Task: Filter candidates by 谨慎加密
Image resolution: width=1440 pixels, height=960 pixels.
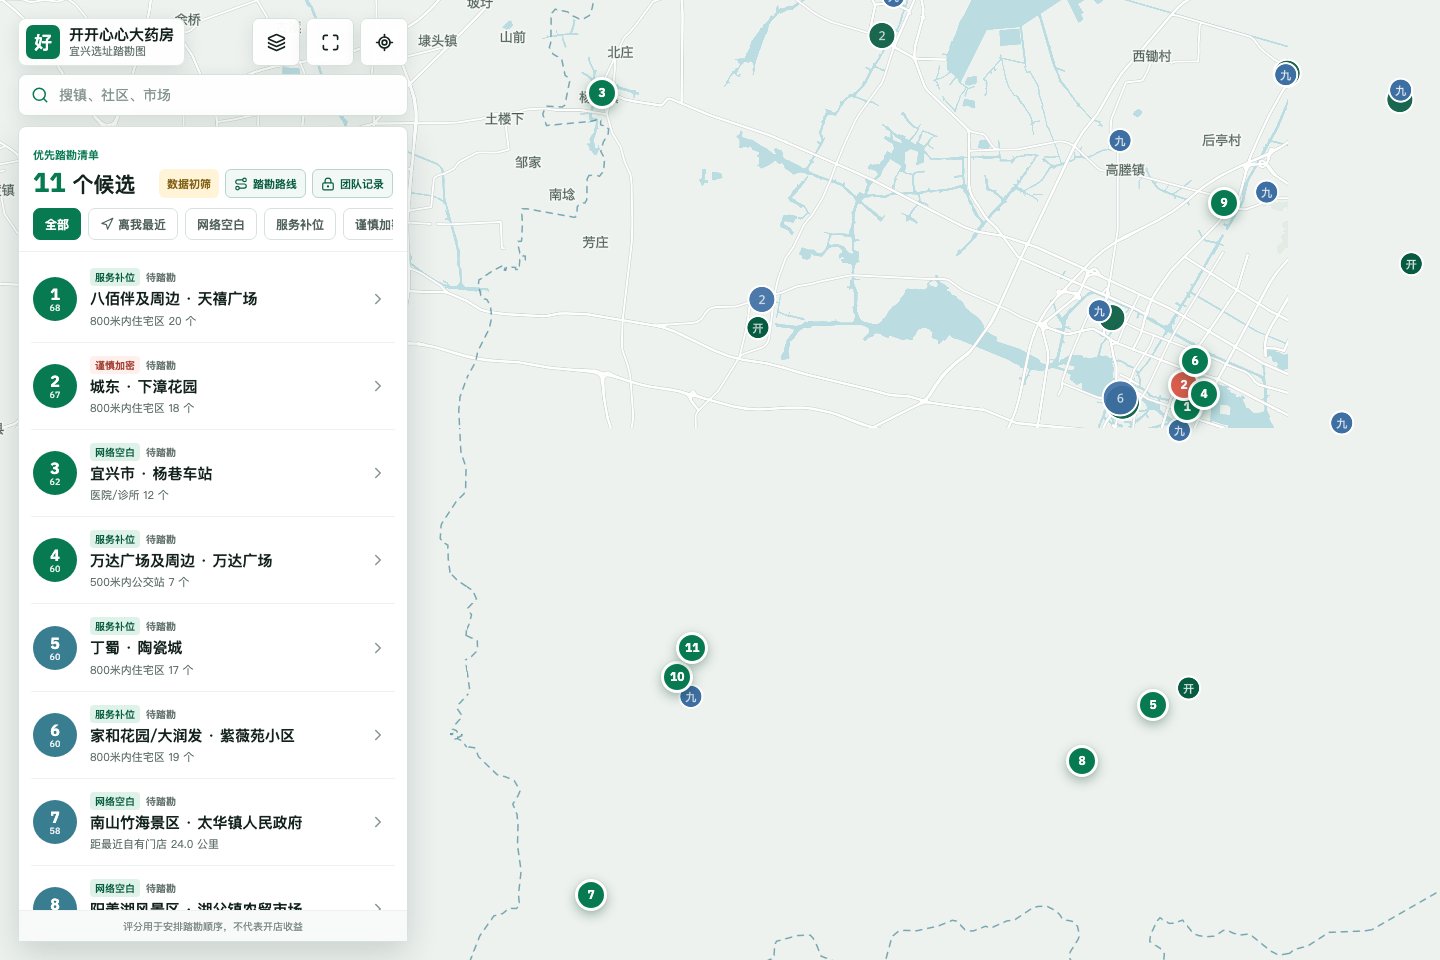Action: coord(369,224)
